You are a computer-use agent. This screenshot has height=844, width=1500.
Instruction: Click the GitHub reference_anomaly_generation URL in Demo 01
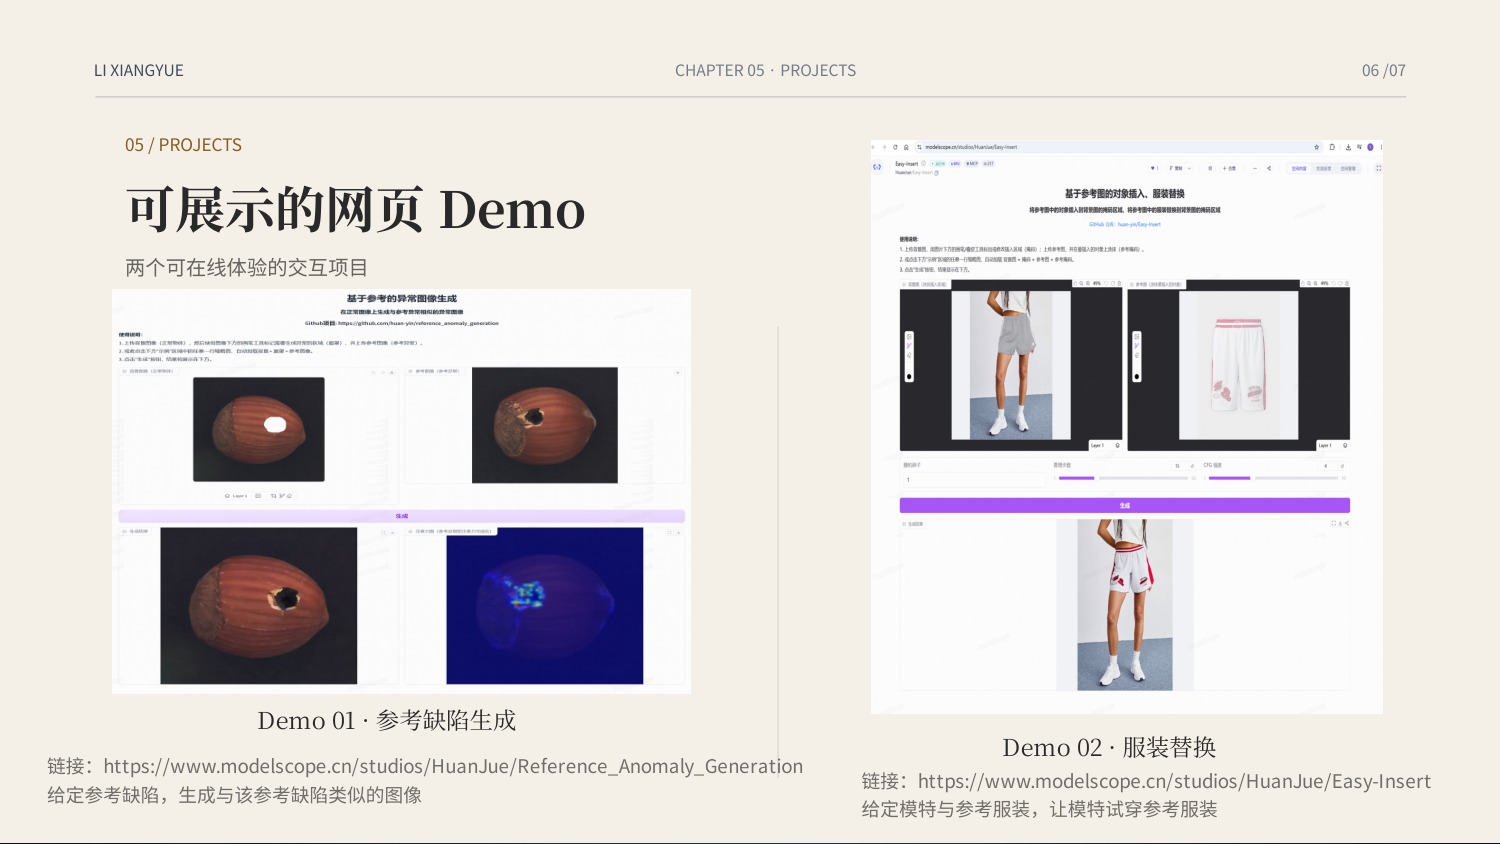(x=418, y=323)
